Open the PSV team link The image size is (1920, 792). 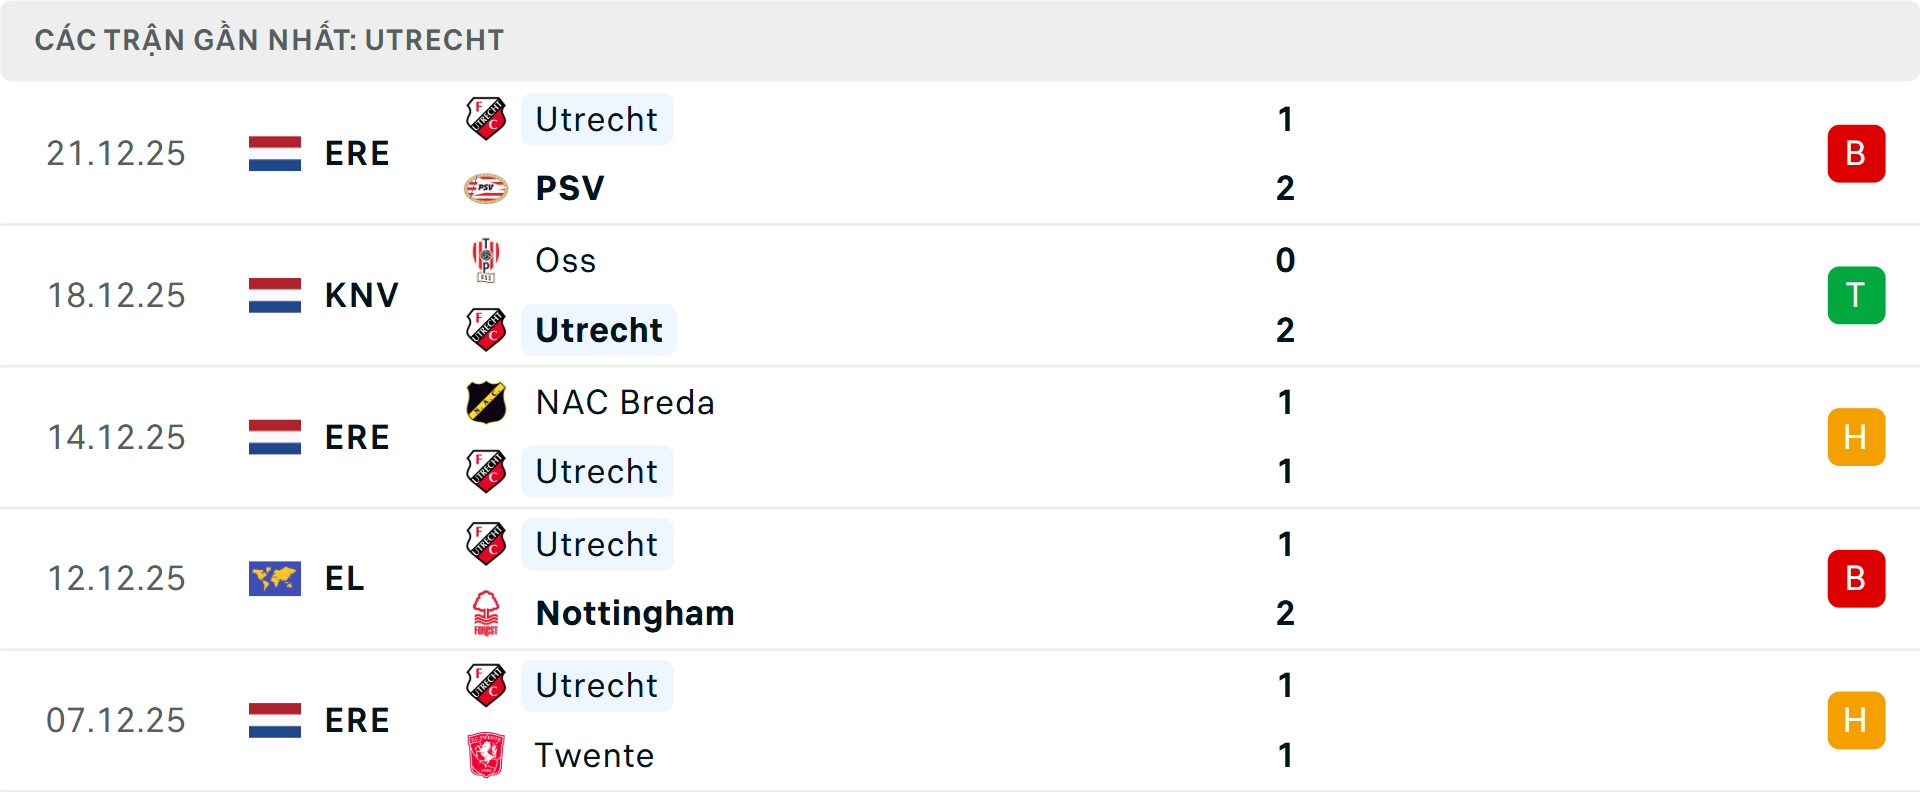tap(570, 188)
